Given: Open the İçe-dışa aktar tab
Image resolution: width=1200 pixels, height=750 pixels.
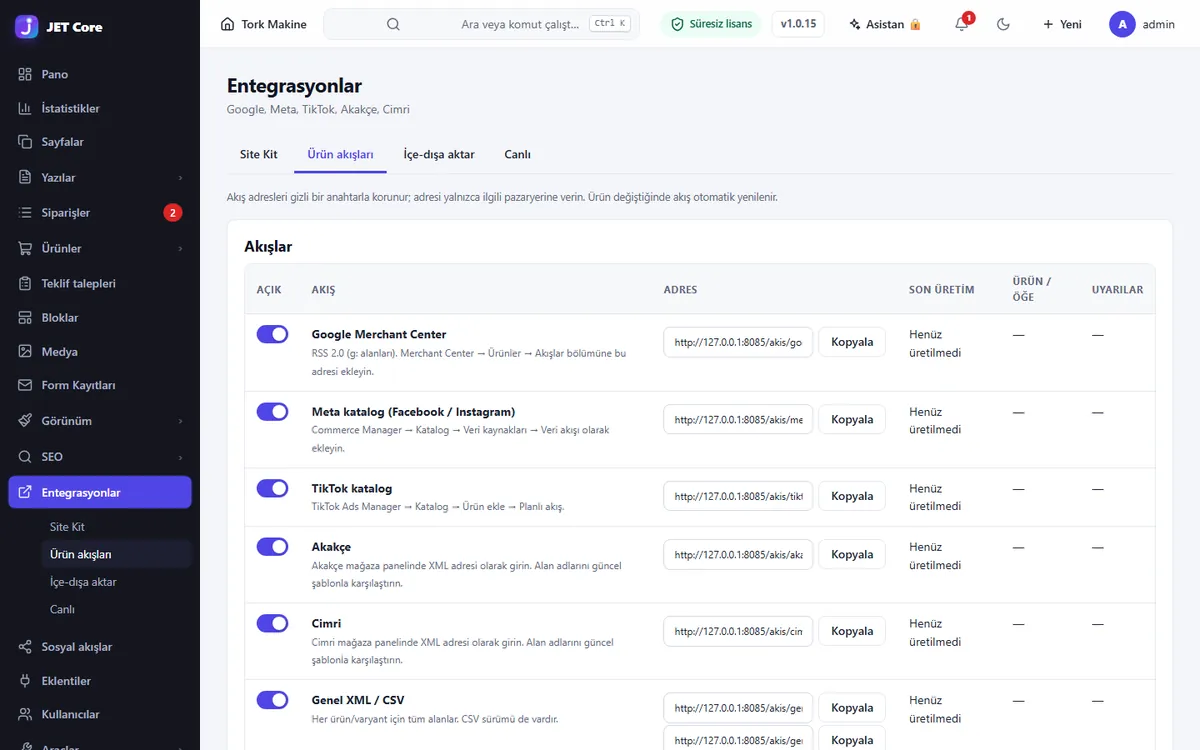Looking at the screenshot, I should pyautogui.click(x=438, y=155).
